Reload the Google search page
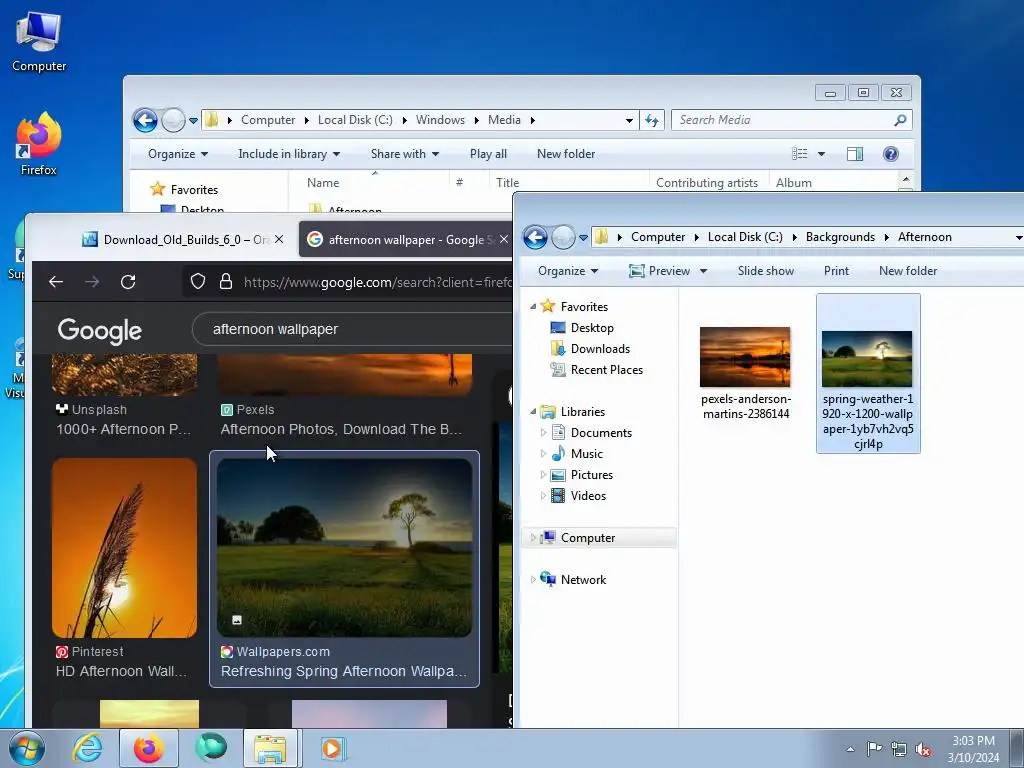The image size is (1024, 768). coord(128,281)
